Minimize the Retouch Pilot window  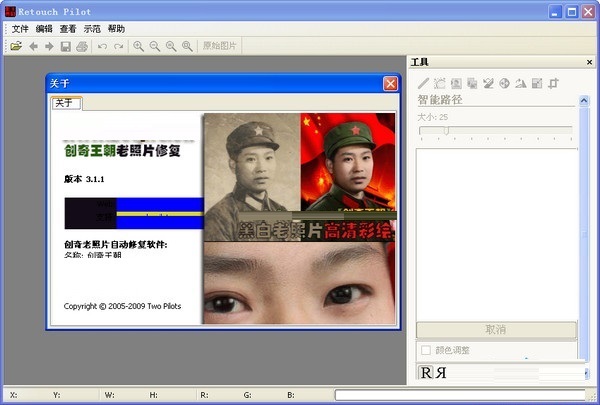coord(555,11)
